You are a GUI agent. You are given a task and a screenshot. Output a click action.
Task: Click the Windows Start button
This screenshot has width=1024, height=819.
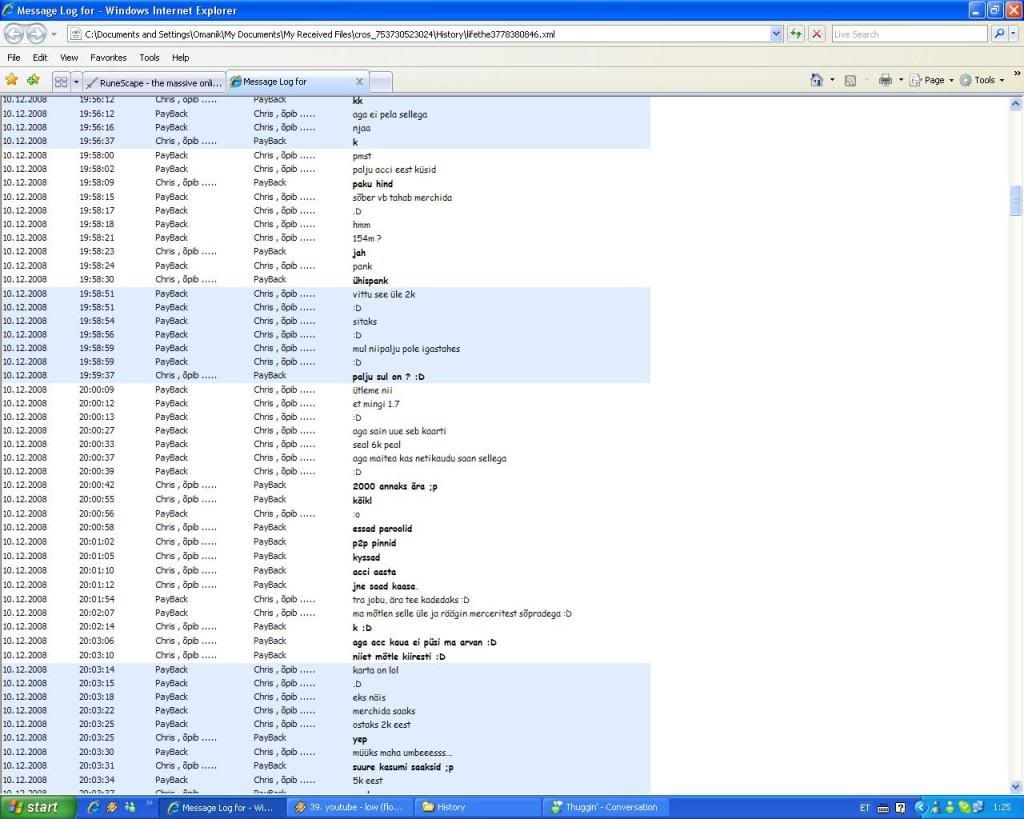coord(38,807)
